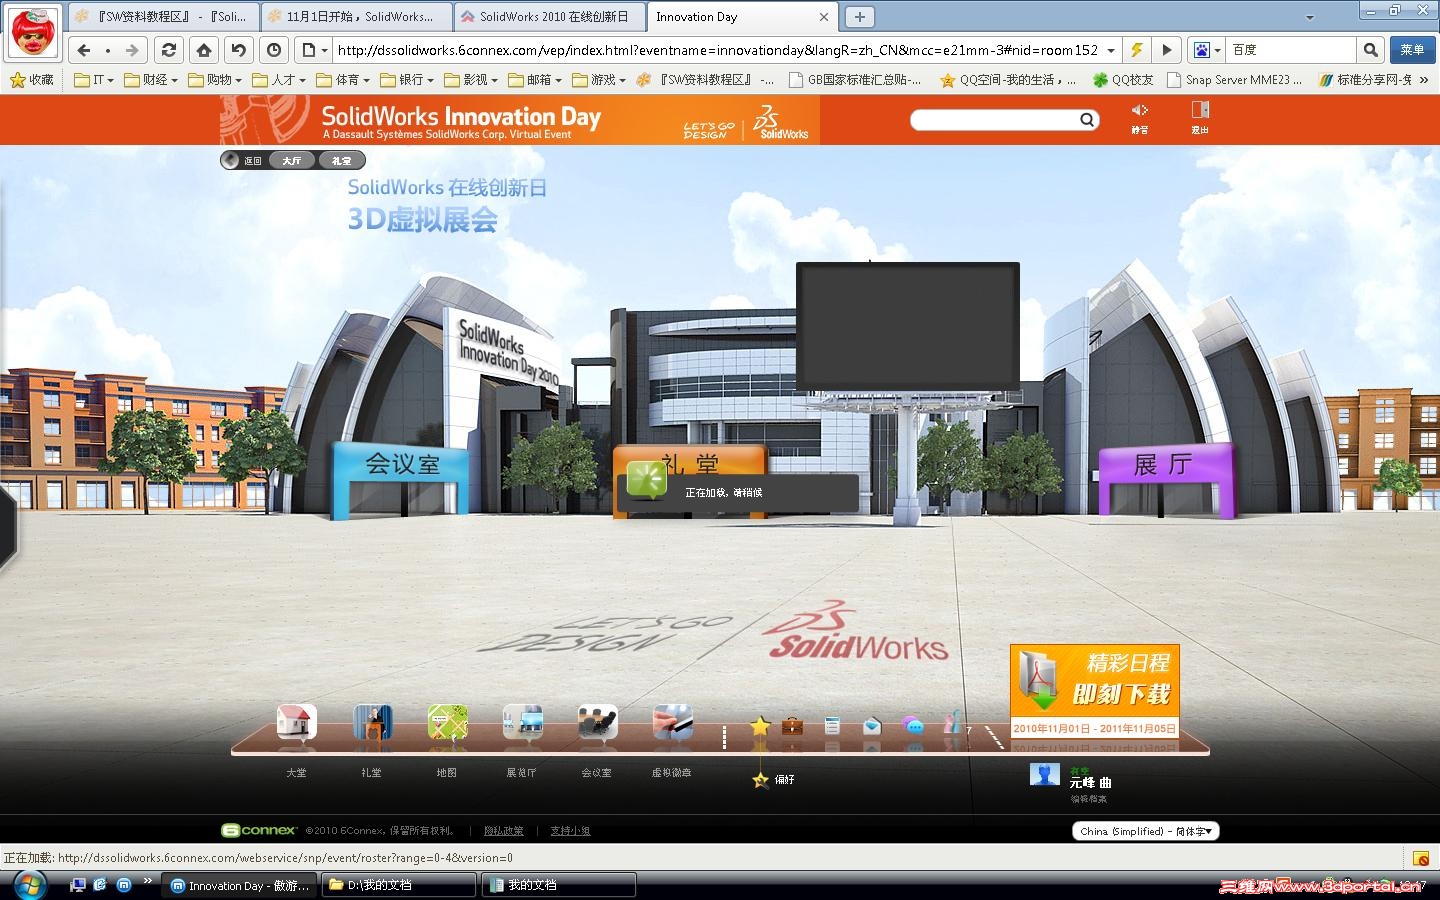Click the magnifier in the event search box
The height and width of the screenshot is (900, 1440).
1087,120
